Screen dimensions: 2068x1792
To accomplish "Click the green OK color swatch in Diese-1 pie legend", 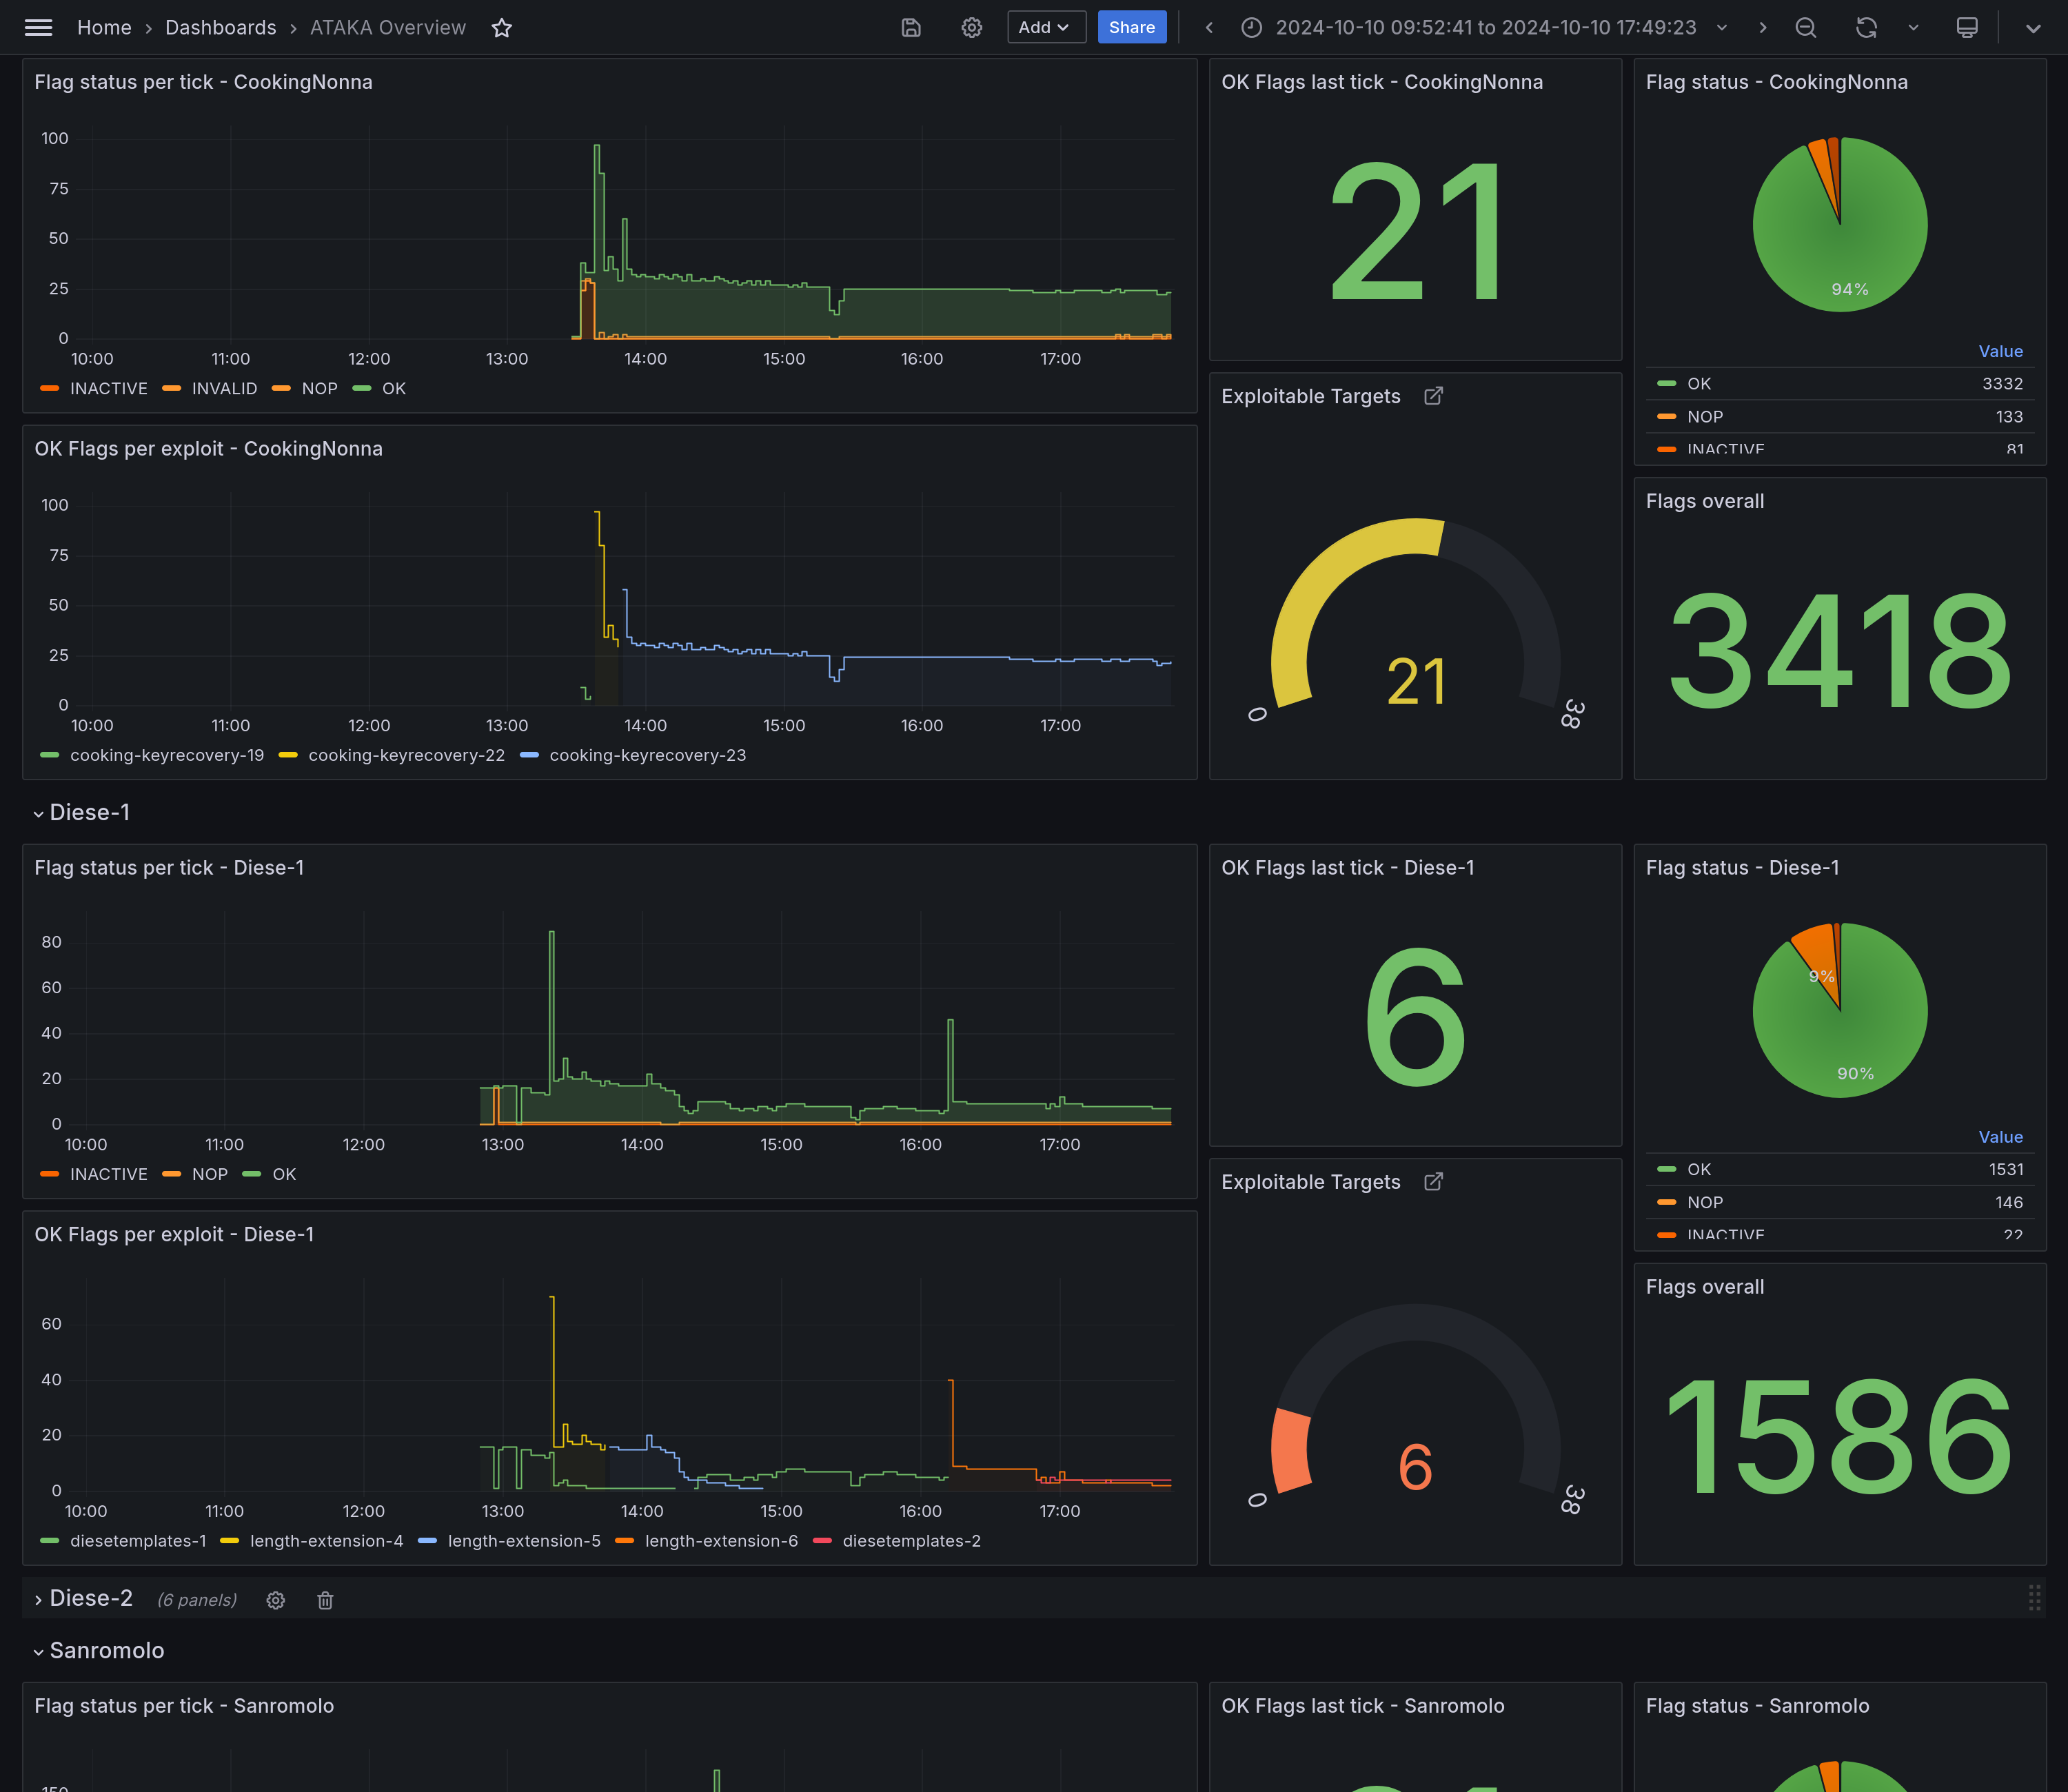I will [1666, 1170].
